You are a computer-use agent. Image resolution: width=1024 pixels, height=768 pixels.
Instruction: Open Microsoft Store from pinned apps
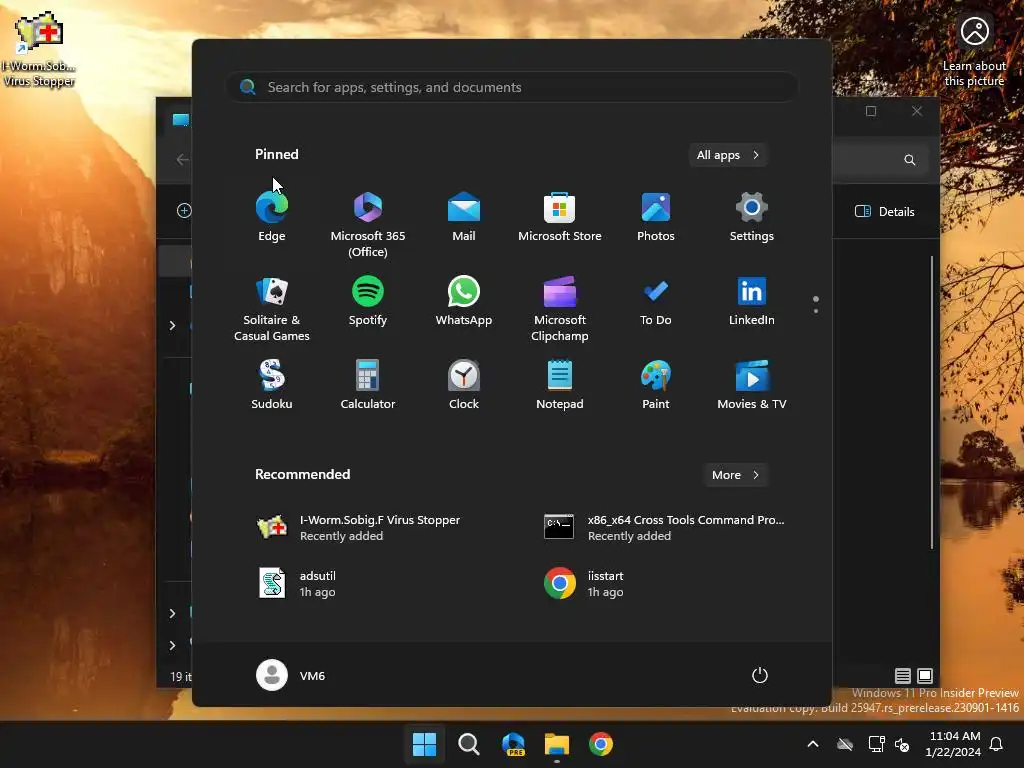point(560,217)
